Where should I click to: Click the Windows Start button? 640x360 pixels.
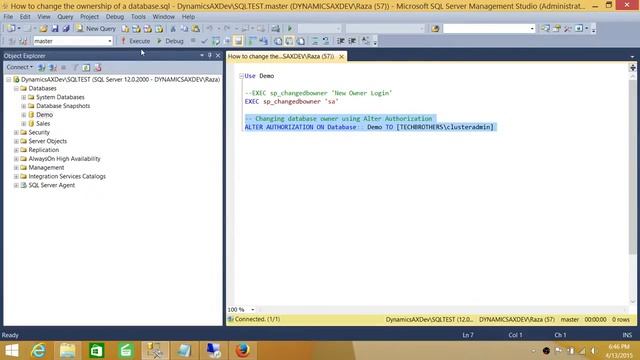click(x=12, y=351)
